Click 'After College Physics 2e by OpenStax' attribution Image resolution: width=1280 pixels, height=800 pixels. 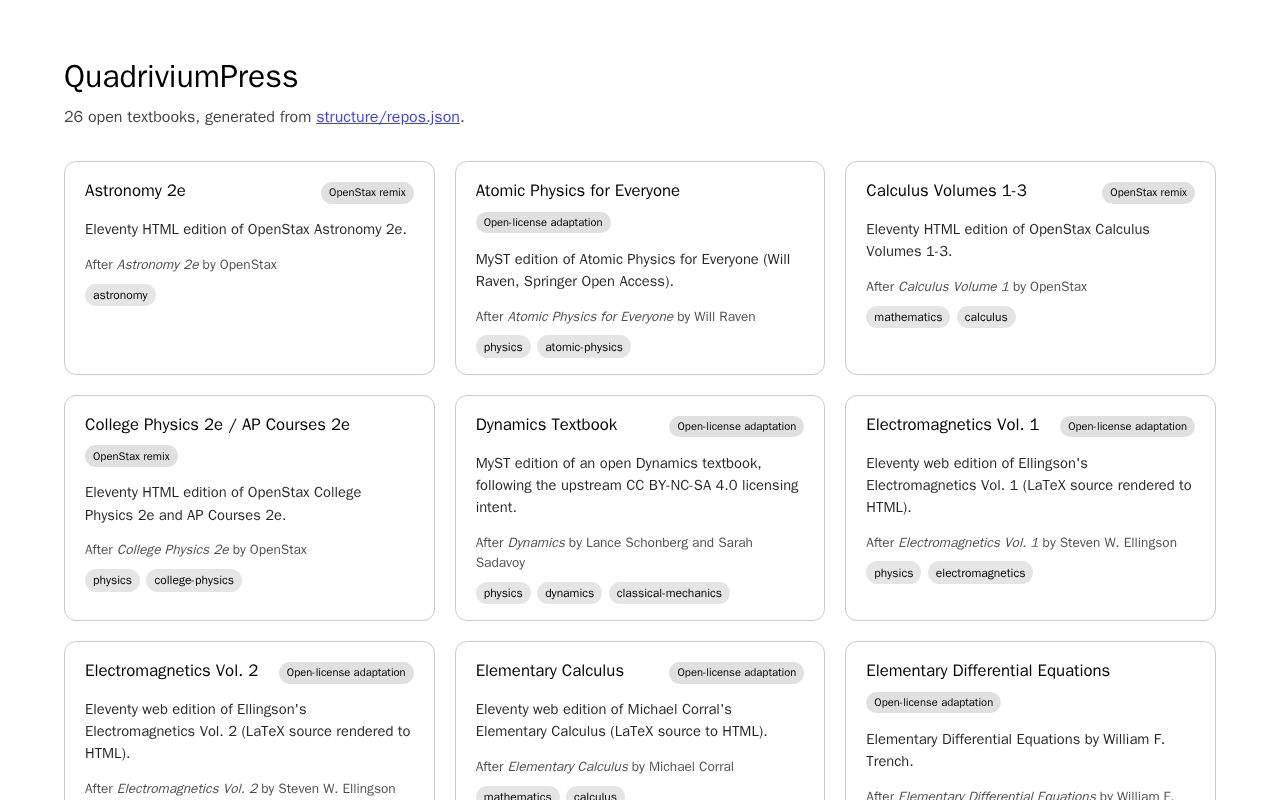point(196,550)
